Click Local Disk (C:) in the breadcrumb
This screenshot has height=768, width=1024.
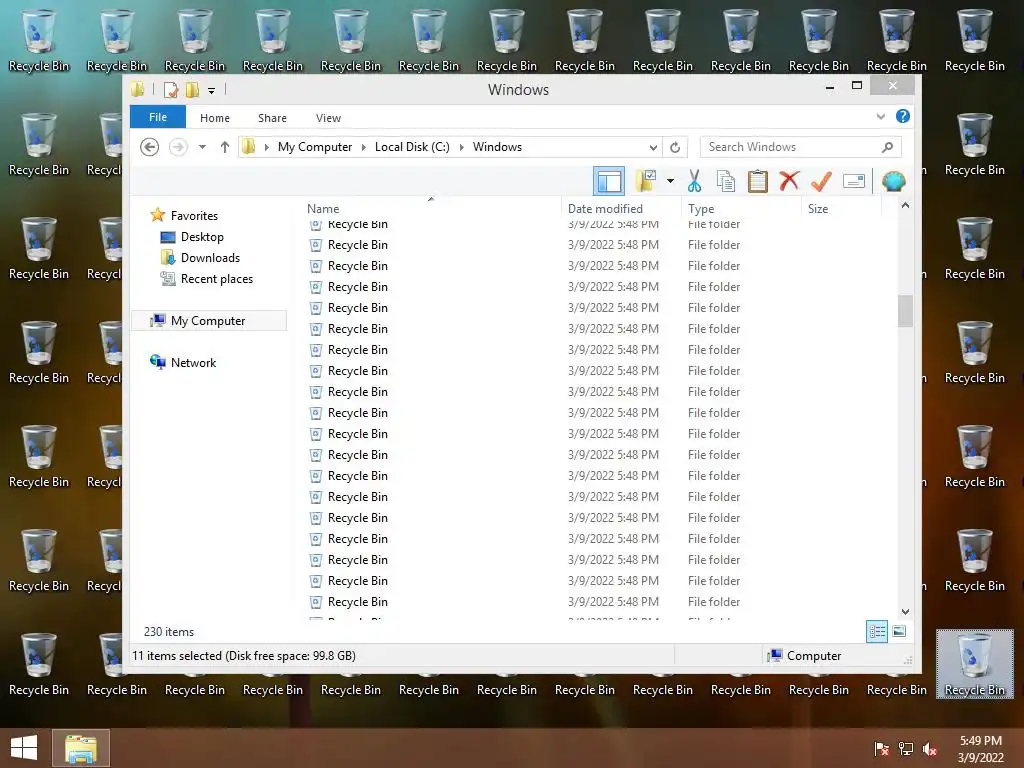click(x=412, y=147)
